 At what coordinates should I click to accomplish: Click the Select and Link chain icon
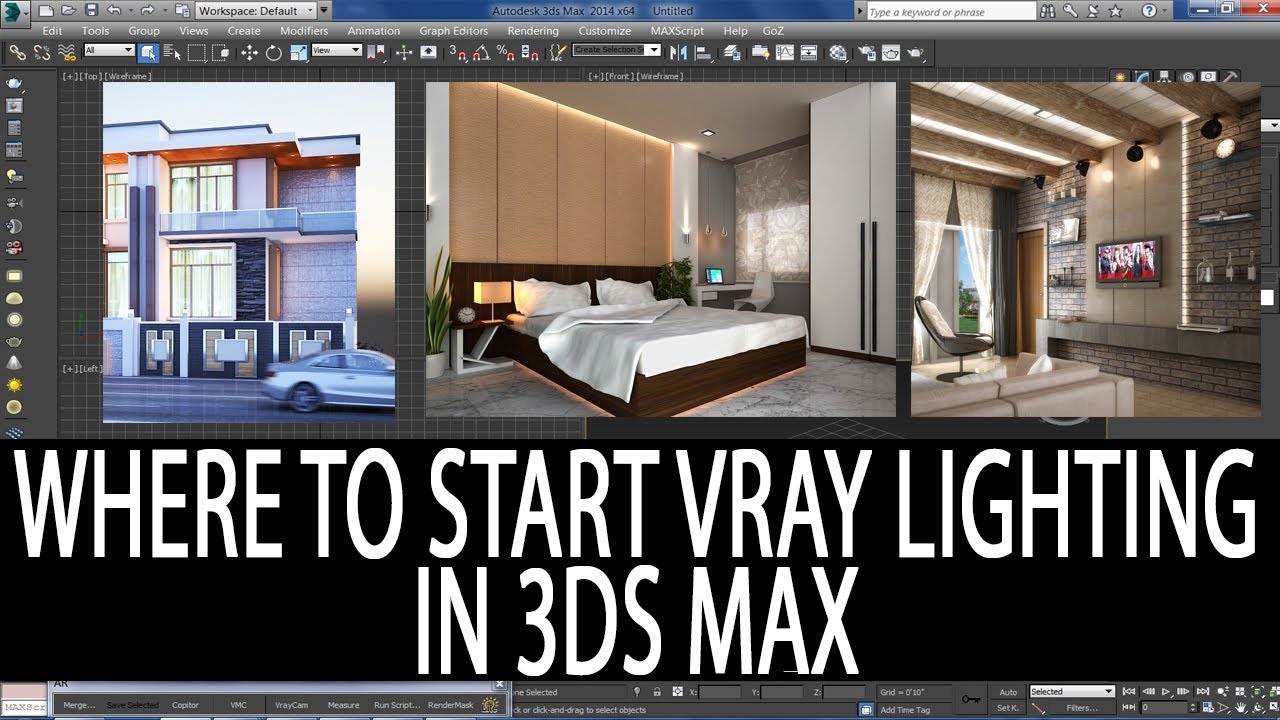(17, 52)
